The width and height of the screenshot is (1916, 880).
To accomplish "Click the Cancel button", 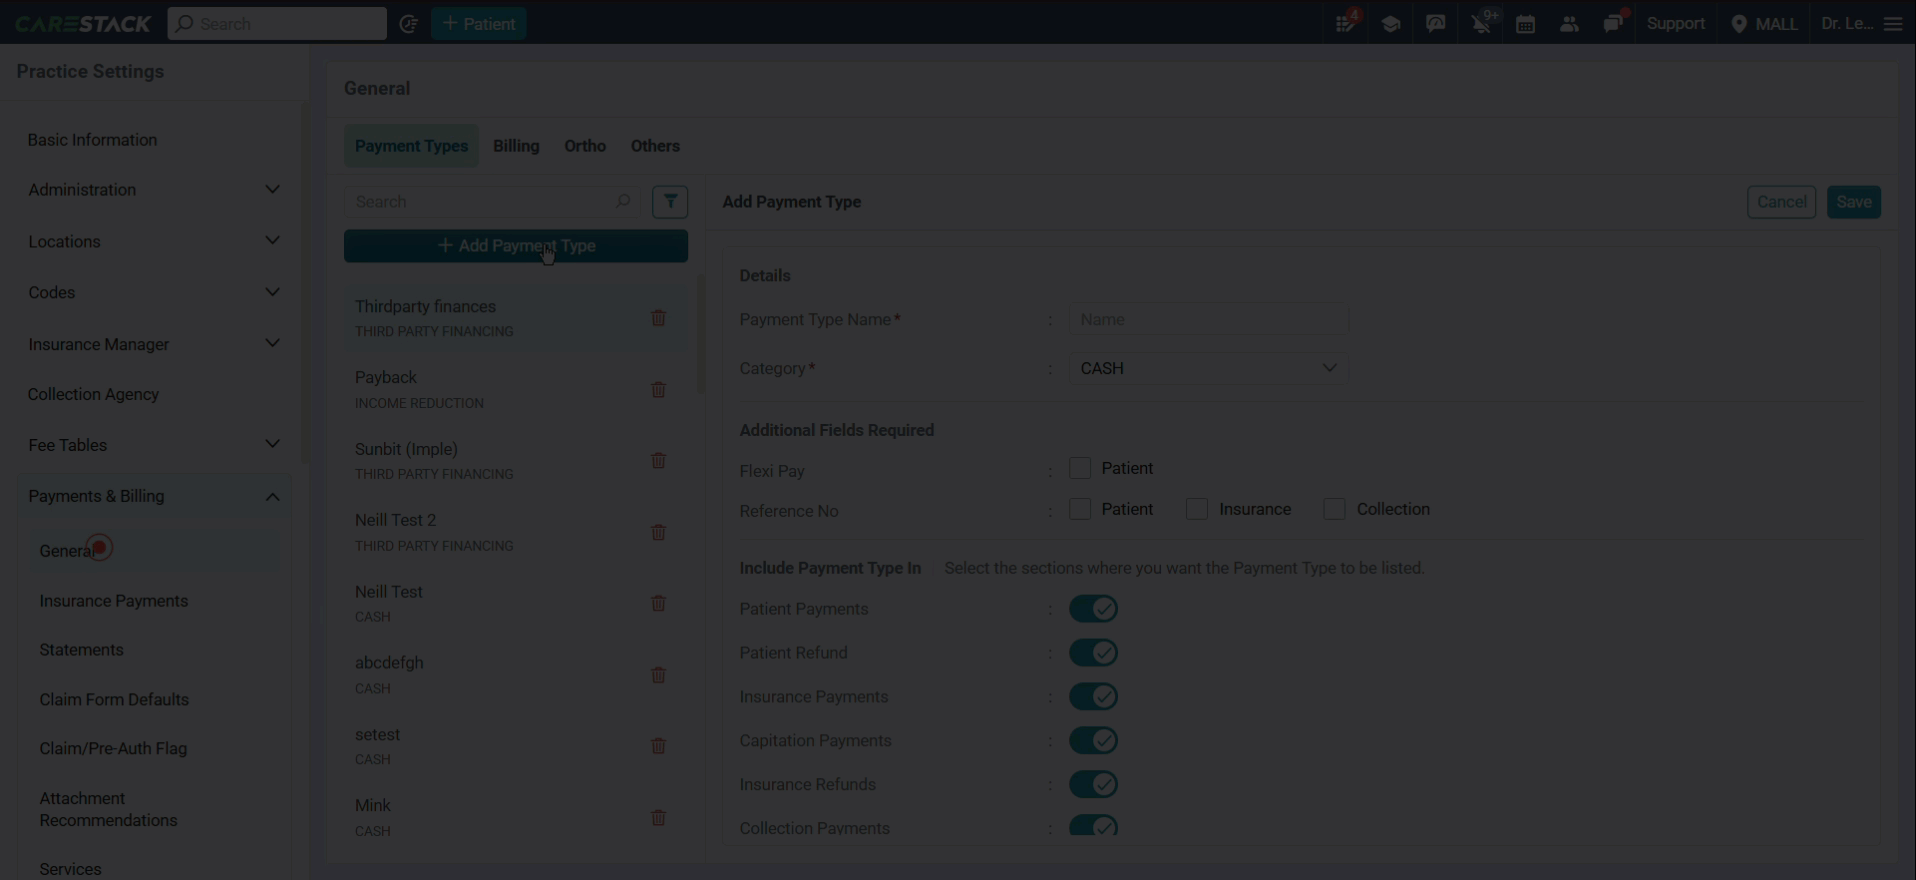I will pos(1781,202).
